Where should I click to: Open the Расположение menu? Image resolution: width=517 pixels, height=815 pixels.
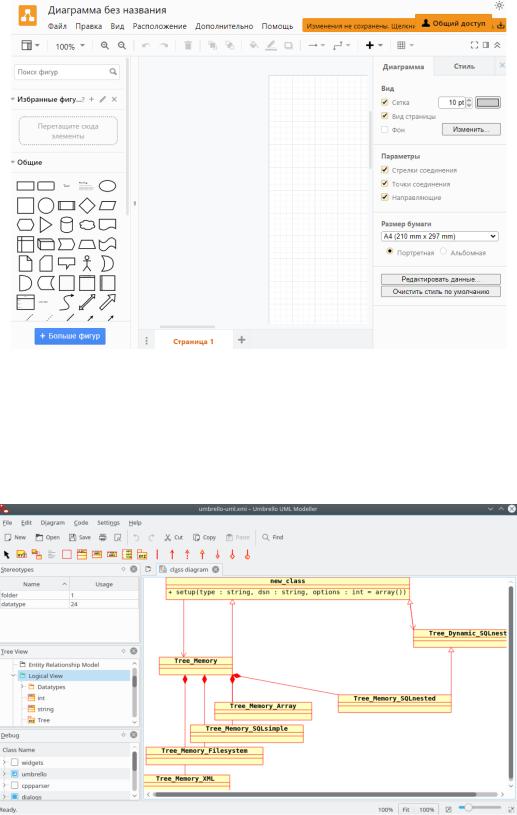click(x=160, y=26)
